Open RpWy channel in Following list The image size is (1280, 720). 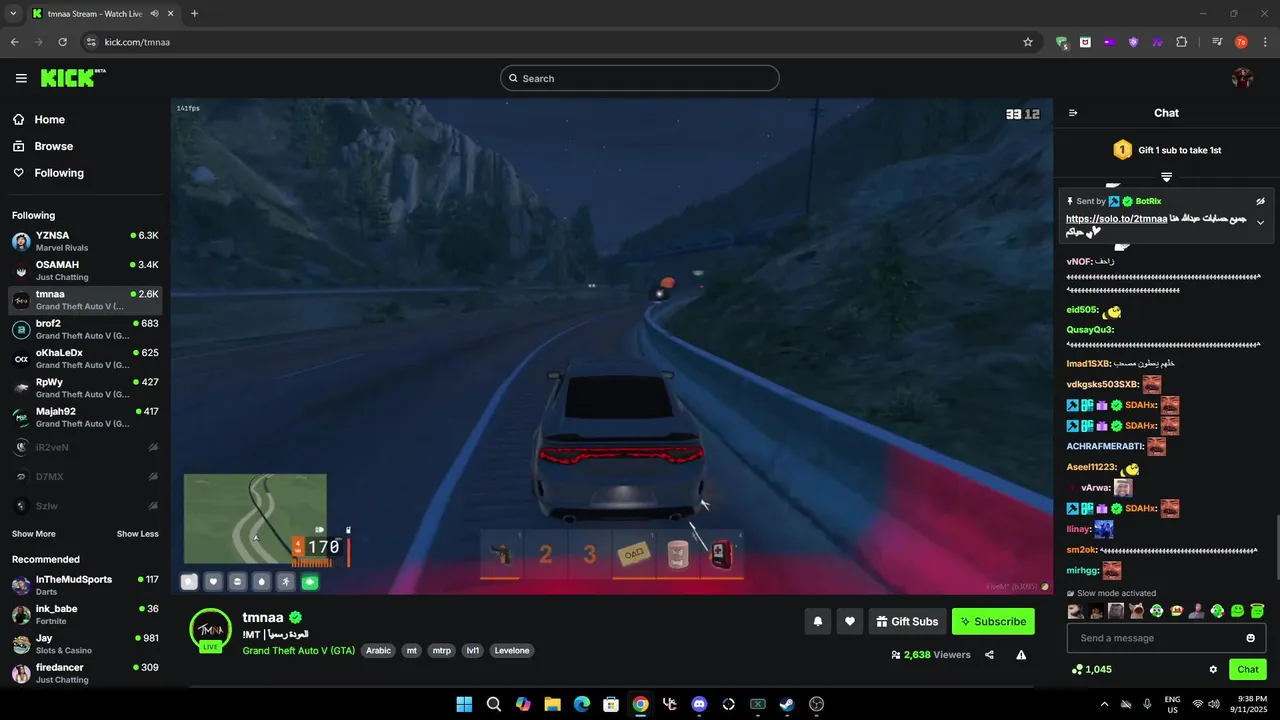pyautogui.click(x=85, y=388)
